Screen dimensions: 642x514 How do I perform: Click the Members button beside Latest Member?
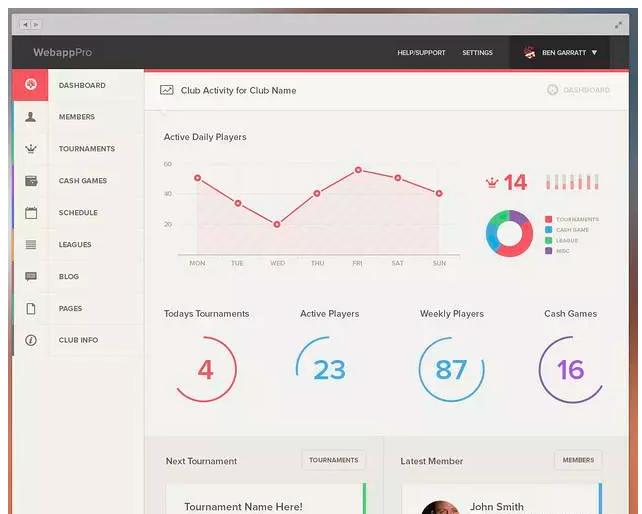578,460
